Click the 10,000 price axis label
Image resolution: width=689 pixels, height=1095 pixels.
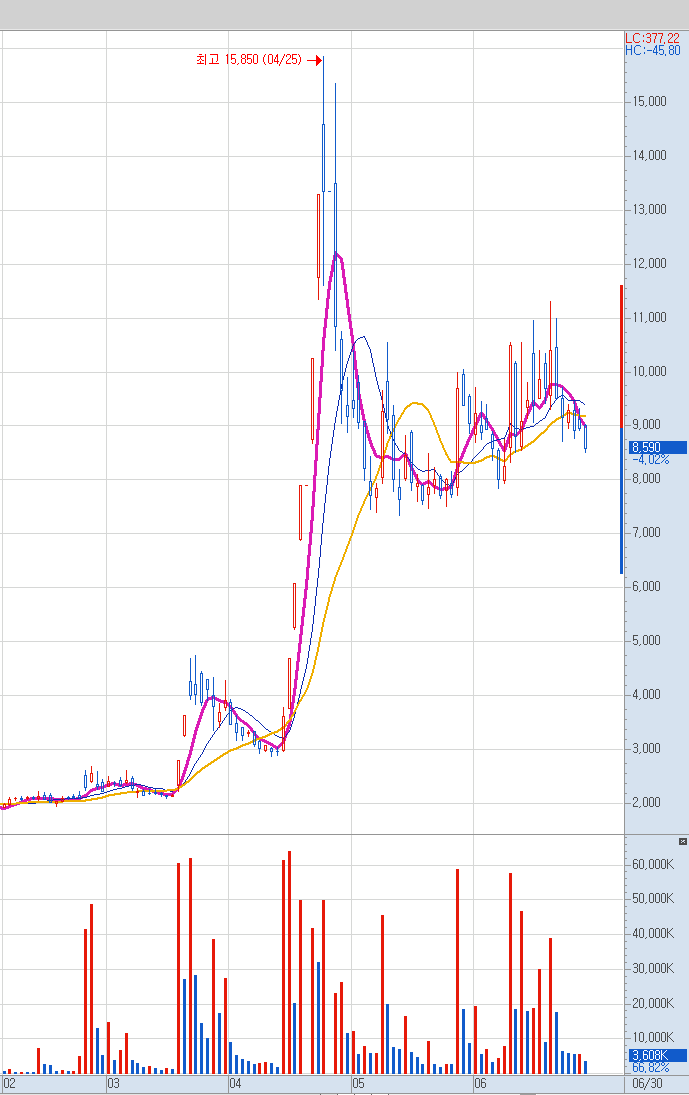[649, 372]
